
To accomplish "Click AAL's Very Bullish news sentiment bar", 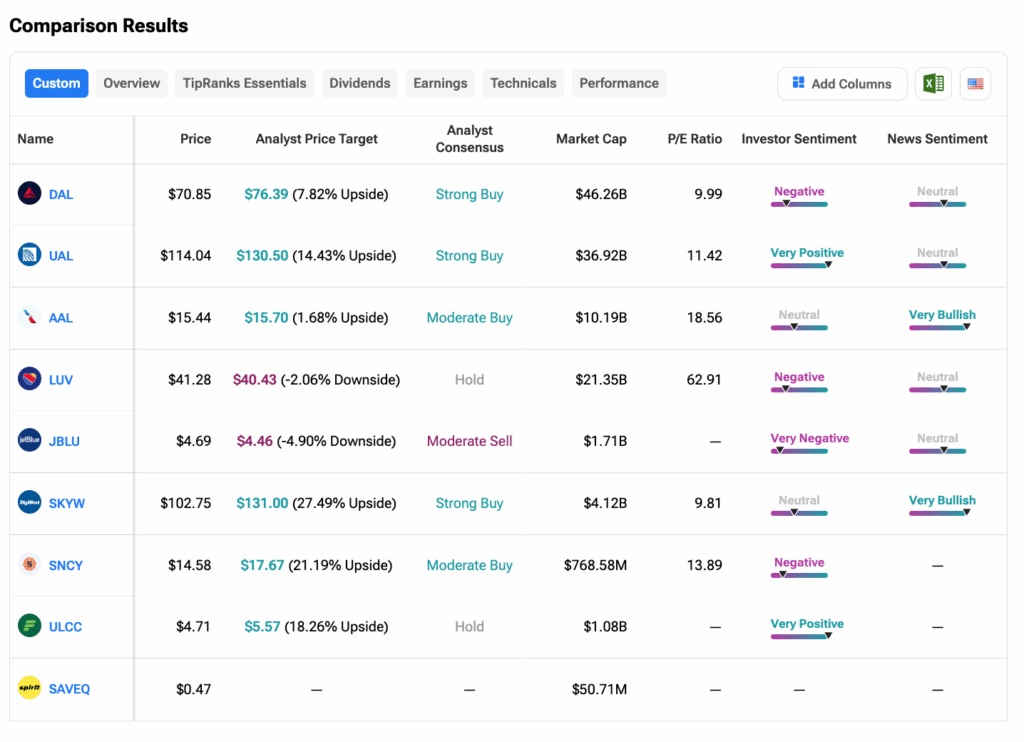I will click(x=938, y=326).
